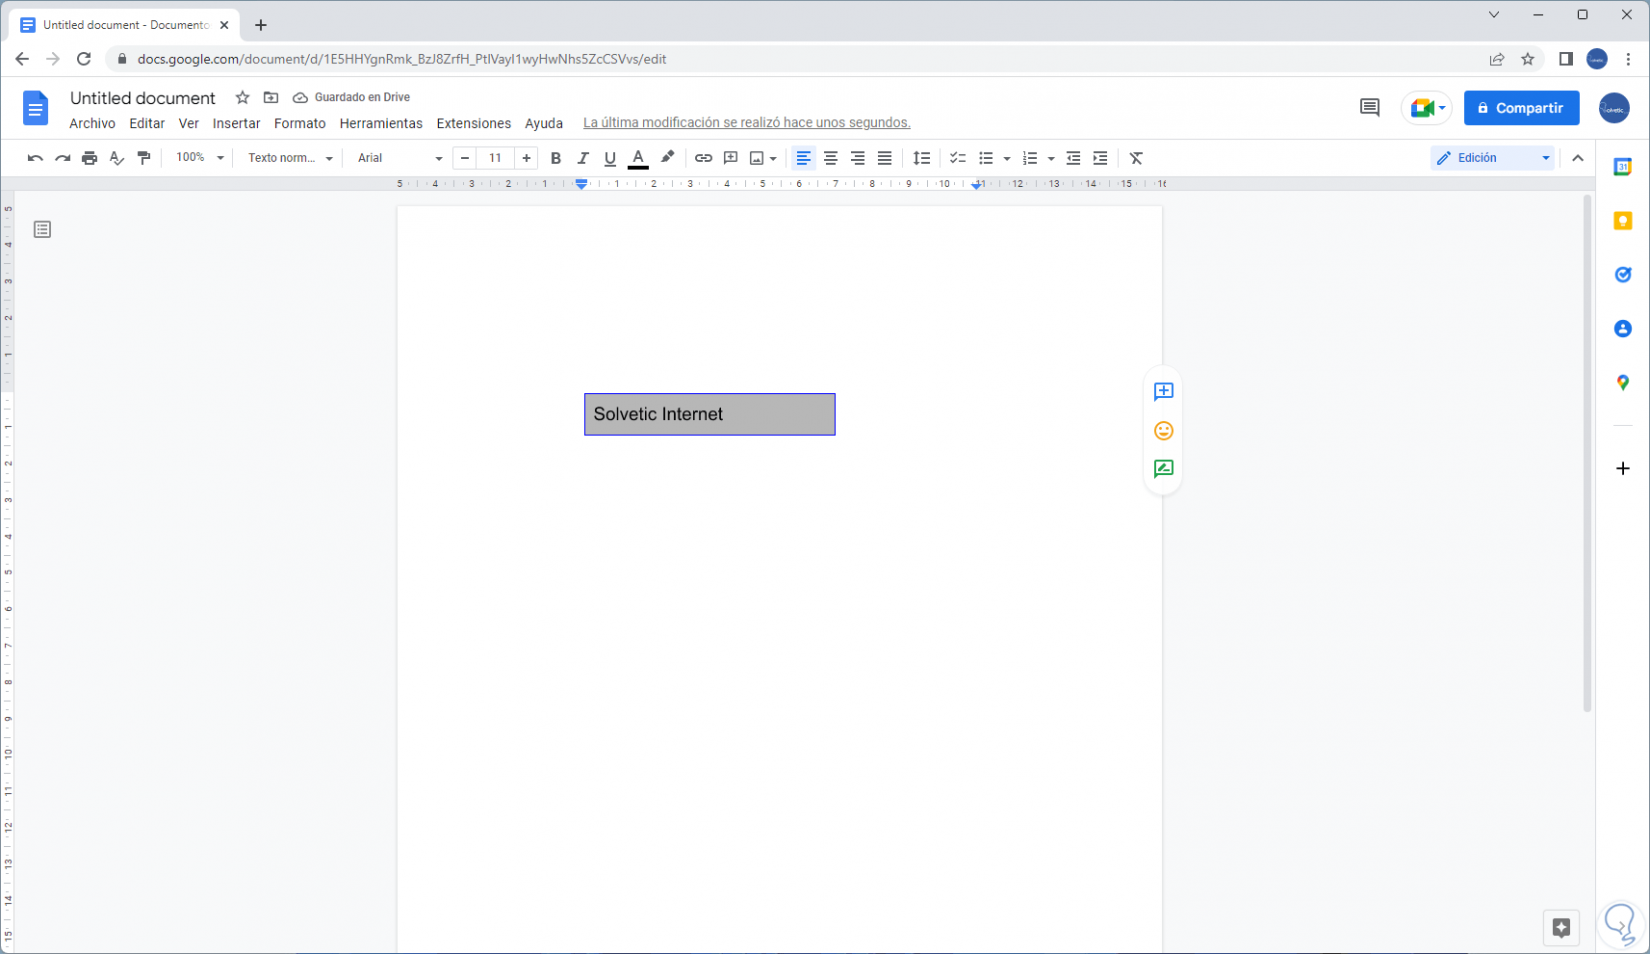Screen dimensions: 1650x954
Task: Open Google Calendar side panel
Action: point(1623,167)
